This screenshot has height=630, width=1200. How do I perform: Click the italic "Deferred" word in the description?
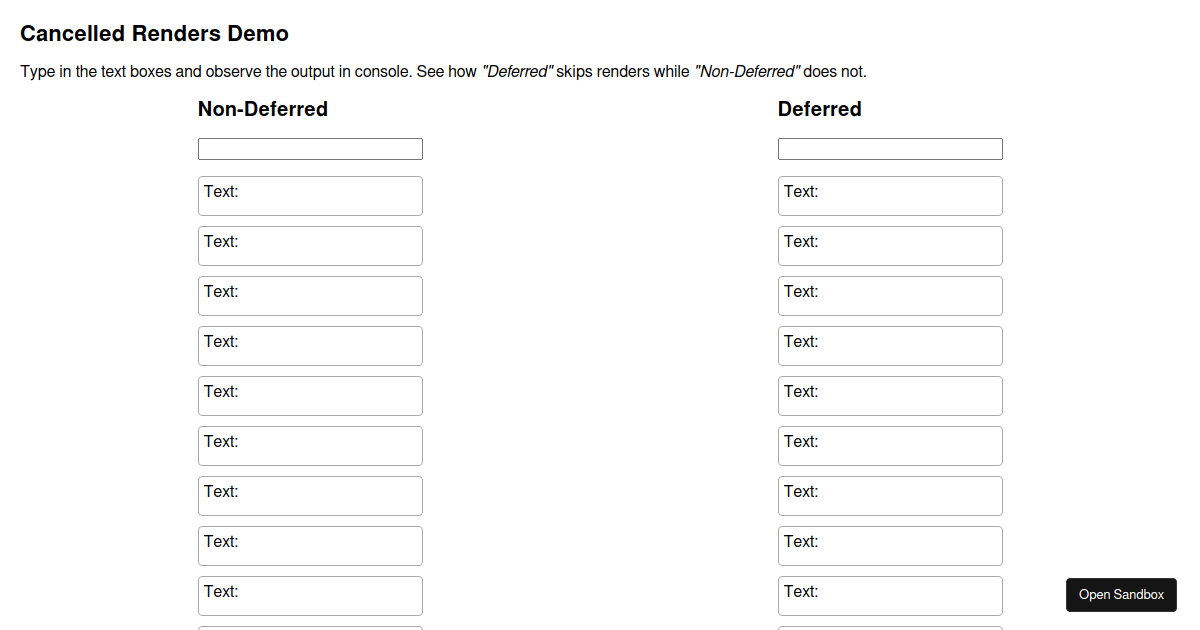point(518,72)
